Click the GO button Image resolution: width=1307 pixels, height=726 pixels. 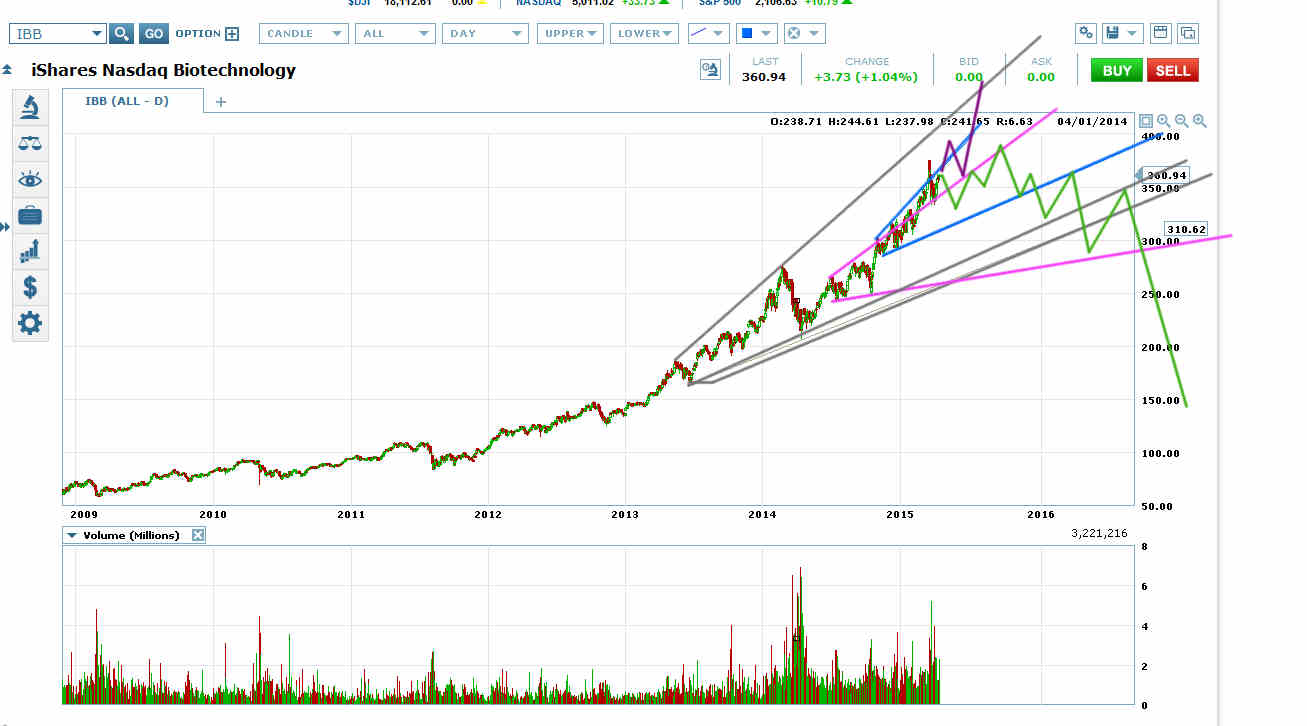(x=153, y=33)
